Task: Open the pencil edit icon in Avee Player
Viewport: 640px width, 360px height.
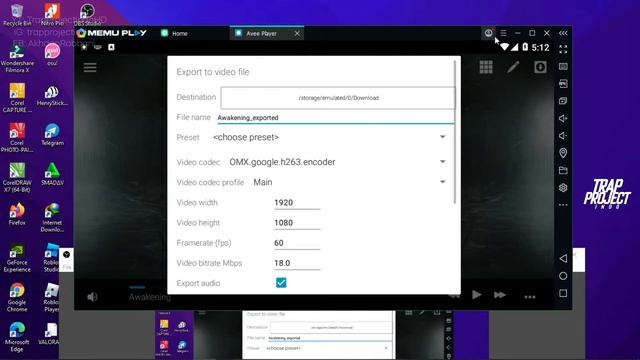Action: click(x=513, y=67)
